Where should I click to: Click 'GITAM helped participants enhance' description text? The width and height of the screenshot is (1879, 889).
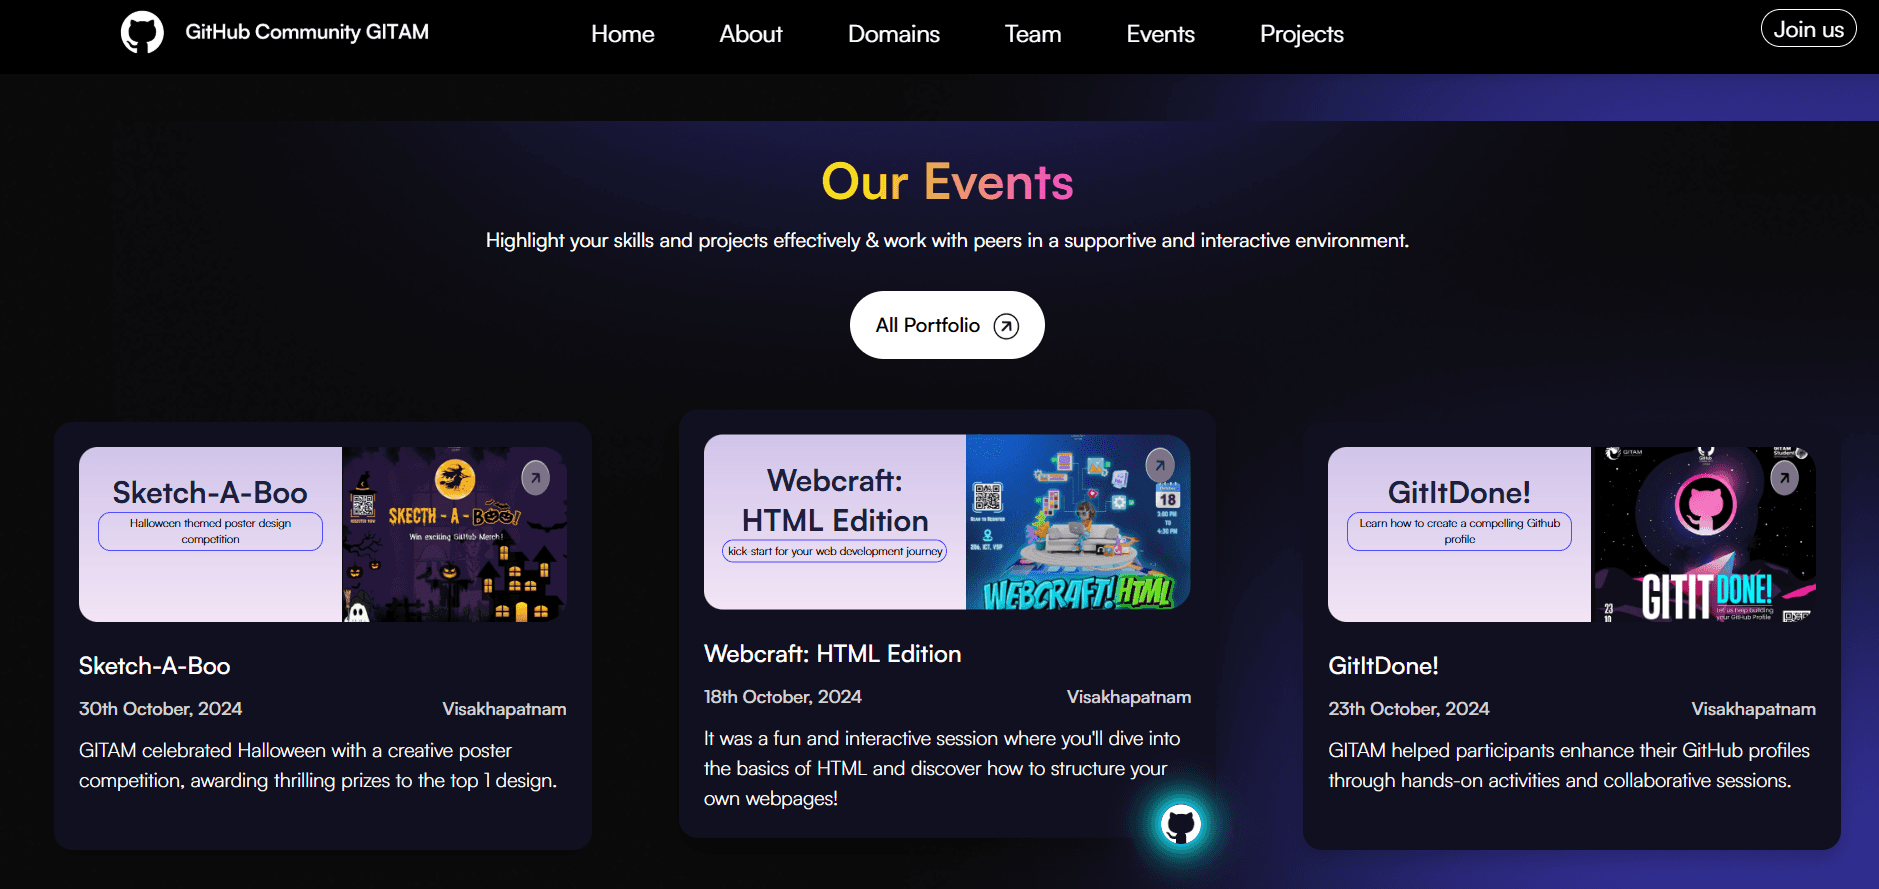coord(1569,766)
